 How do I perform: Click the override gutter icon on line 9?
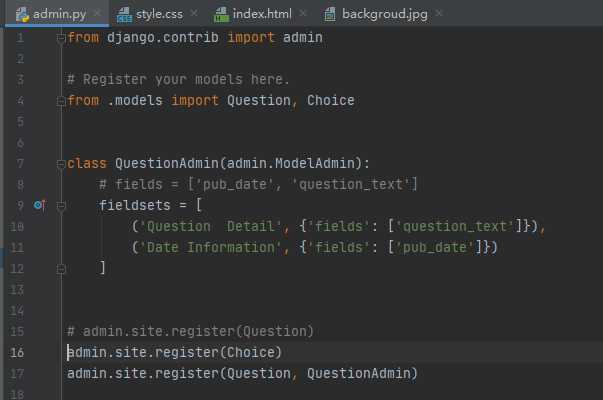(40, 205)
